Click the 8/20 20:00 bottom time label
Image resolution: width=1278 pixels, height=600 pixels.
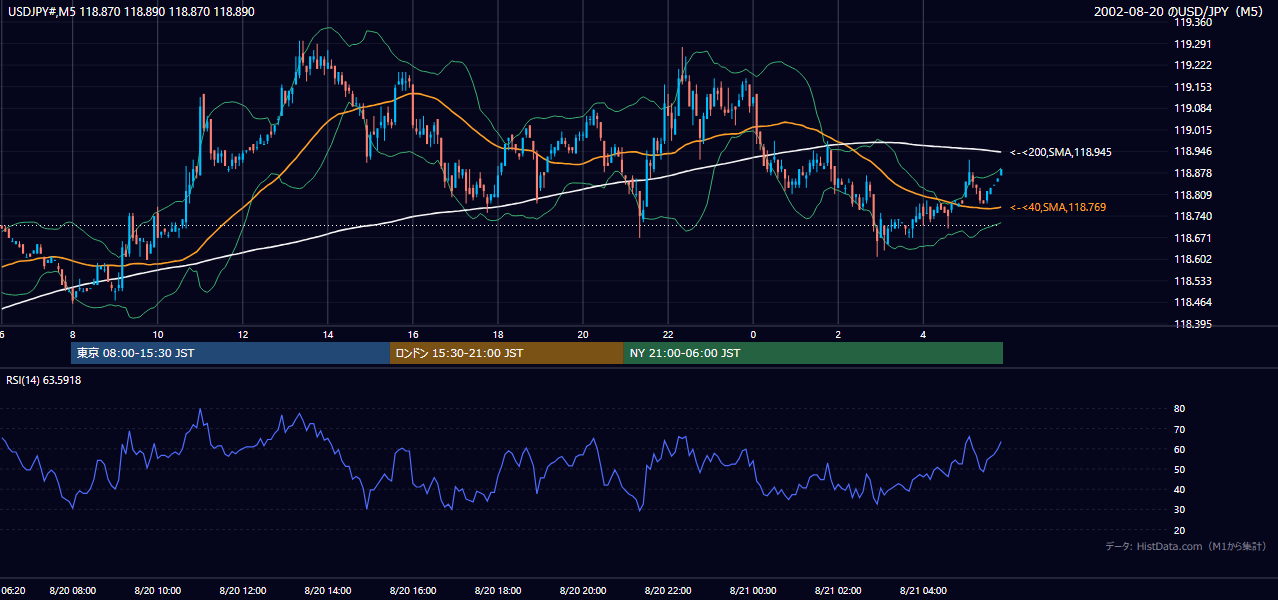pyautogui.click(x=583, y=591)
